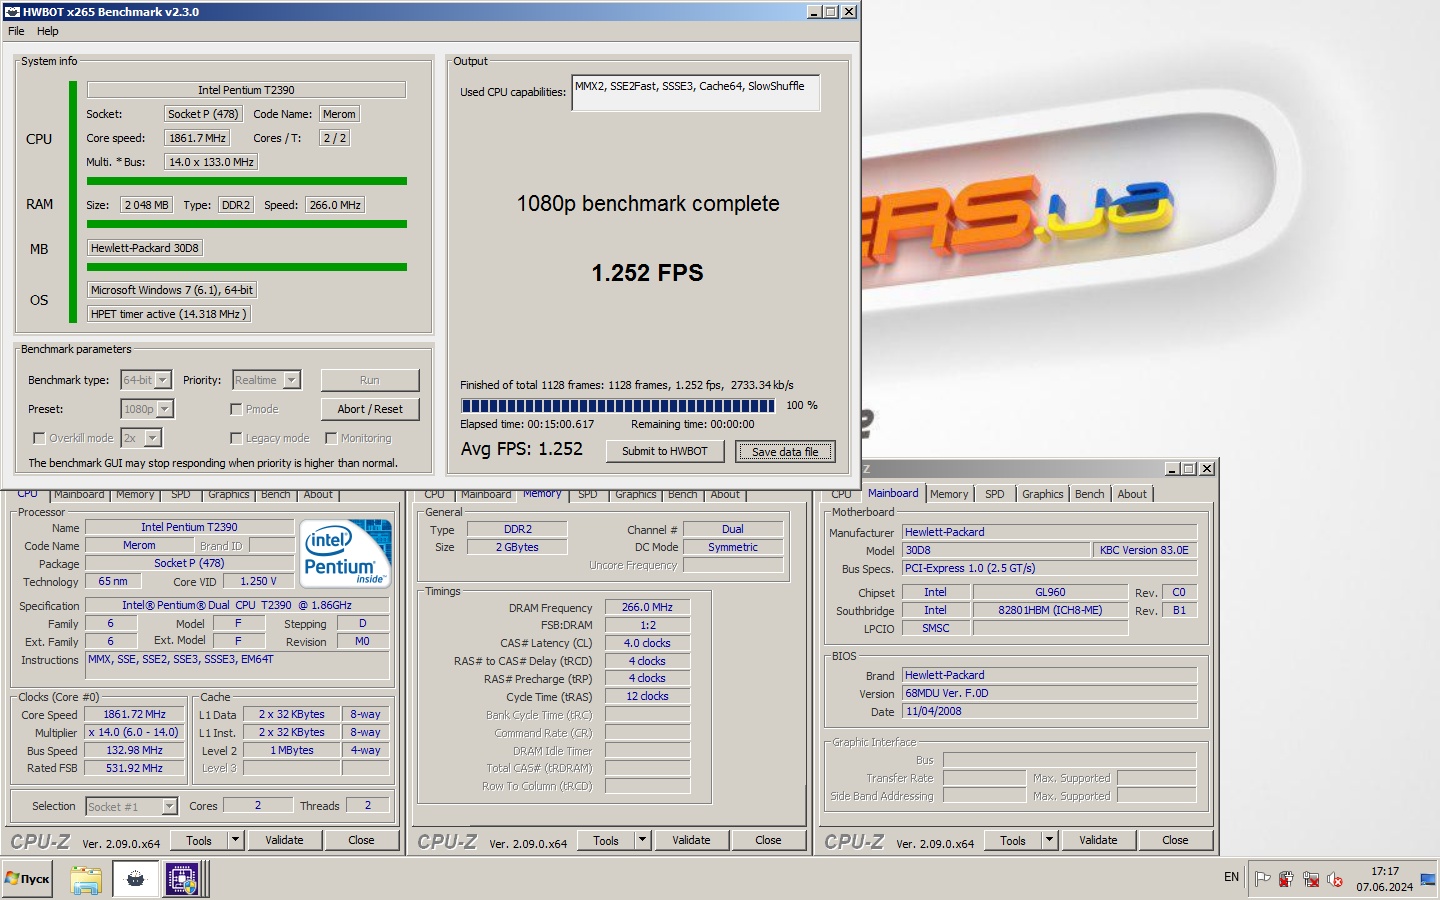
Task: Click Validate in CPU-Z CPU window
Action: [284, 840]
